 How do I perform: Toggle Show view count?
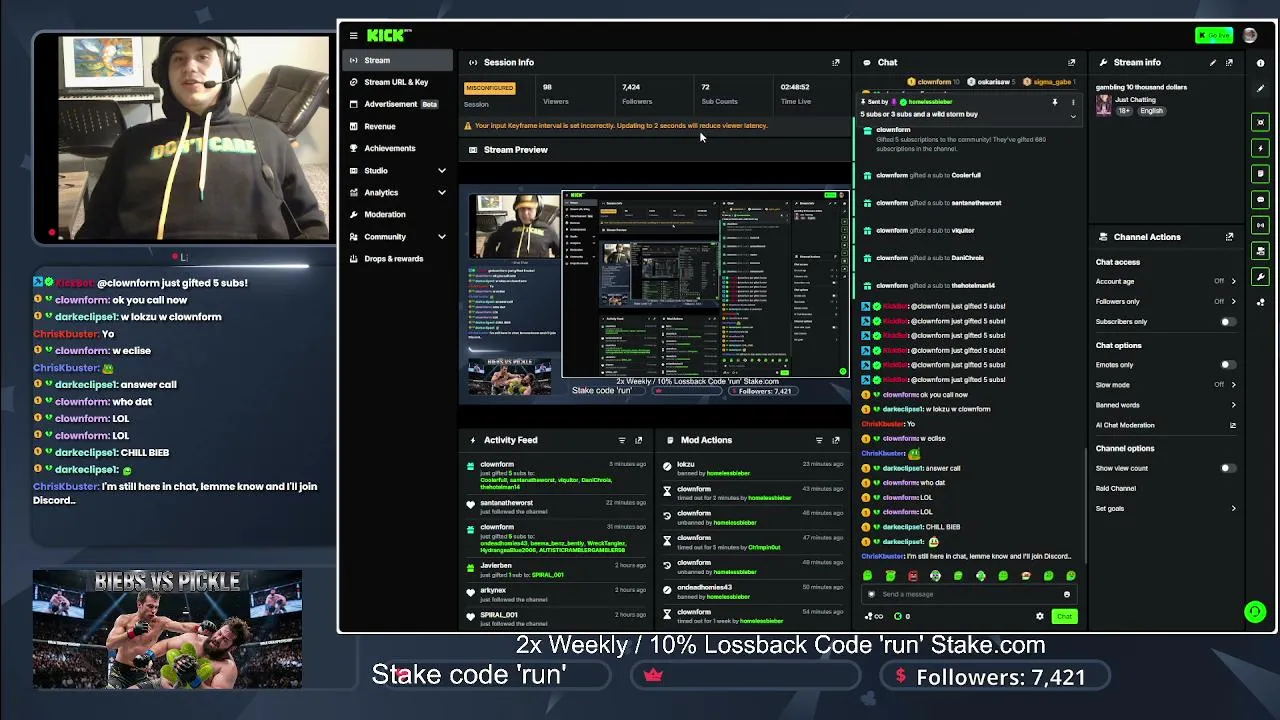1227,468
